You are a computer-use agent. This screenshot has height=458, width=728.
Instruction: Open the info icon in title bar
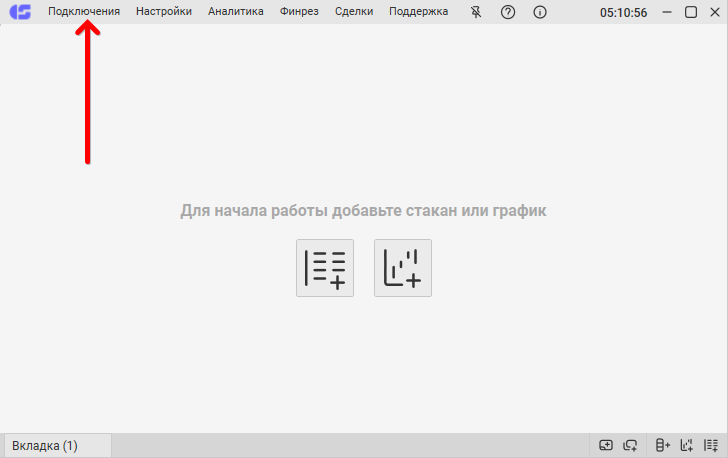click(540, 12)
